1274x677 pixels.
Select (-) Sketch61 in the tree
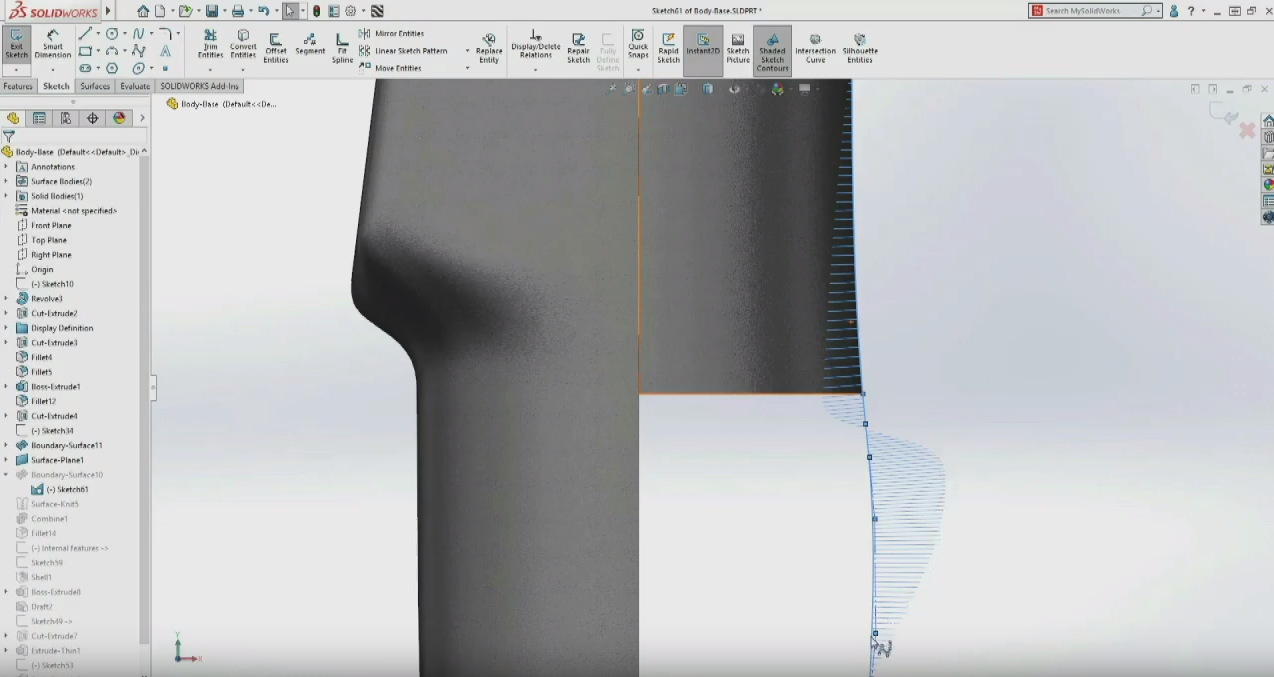(x=60, y=489)
